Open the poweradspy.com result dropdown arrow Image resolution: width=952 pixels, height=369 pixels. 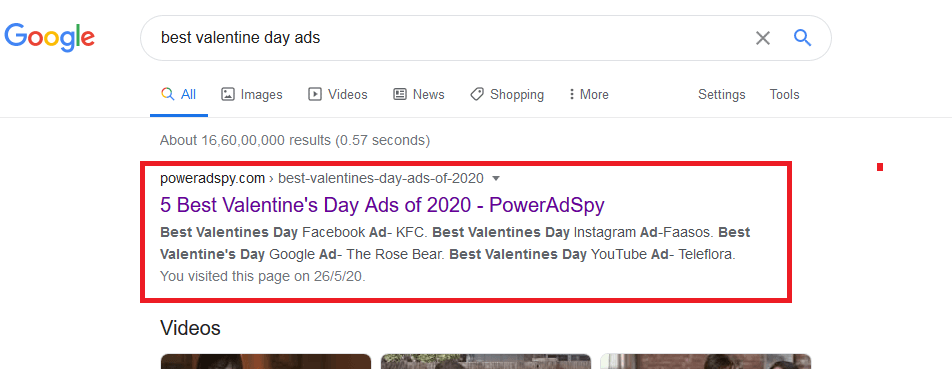point(496,178)
